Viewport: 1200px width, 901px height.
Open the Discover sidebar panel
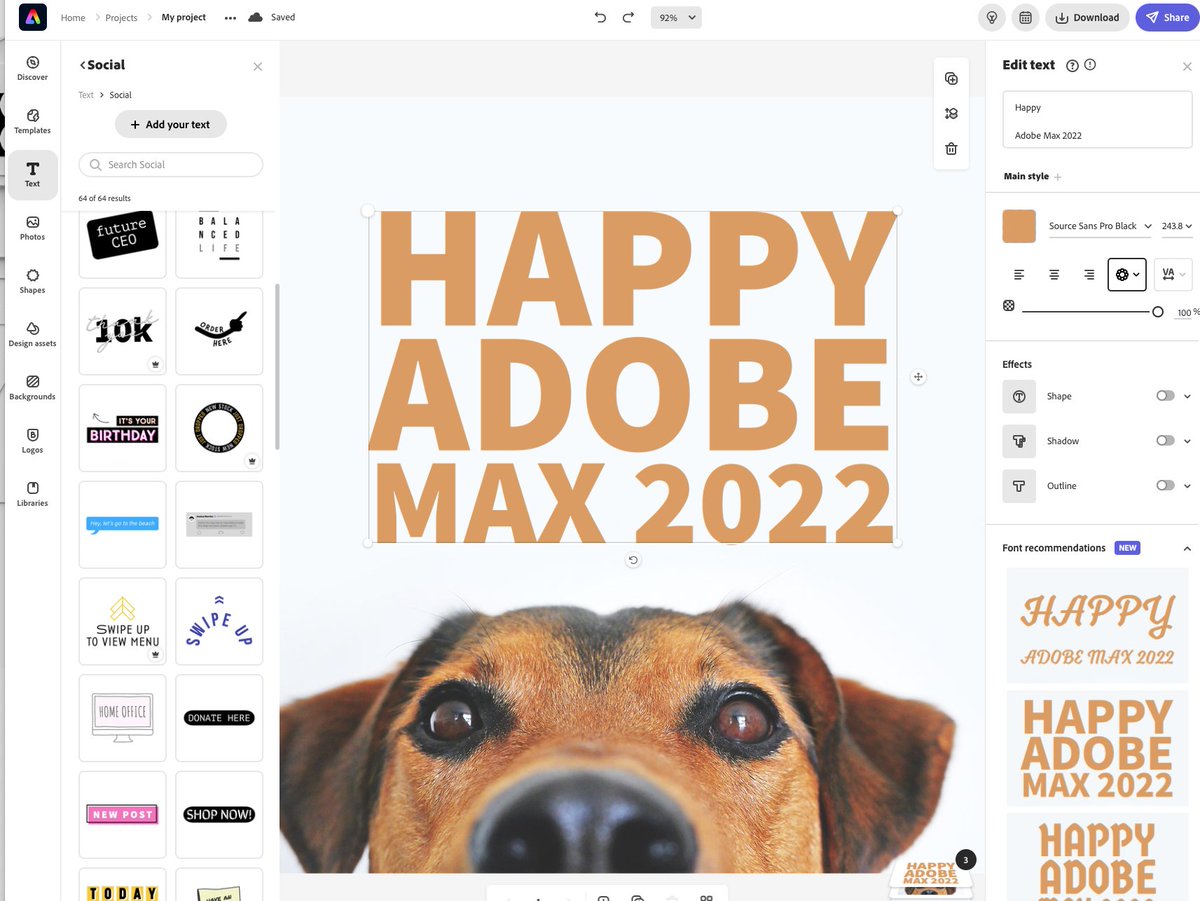coord(32,68)
